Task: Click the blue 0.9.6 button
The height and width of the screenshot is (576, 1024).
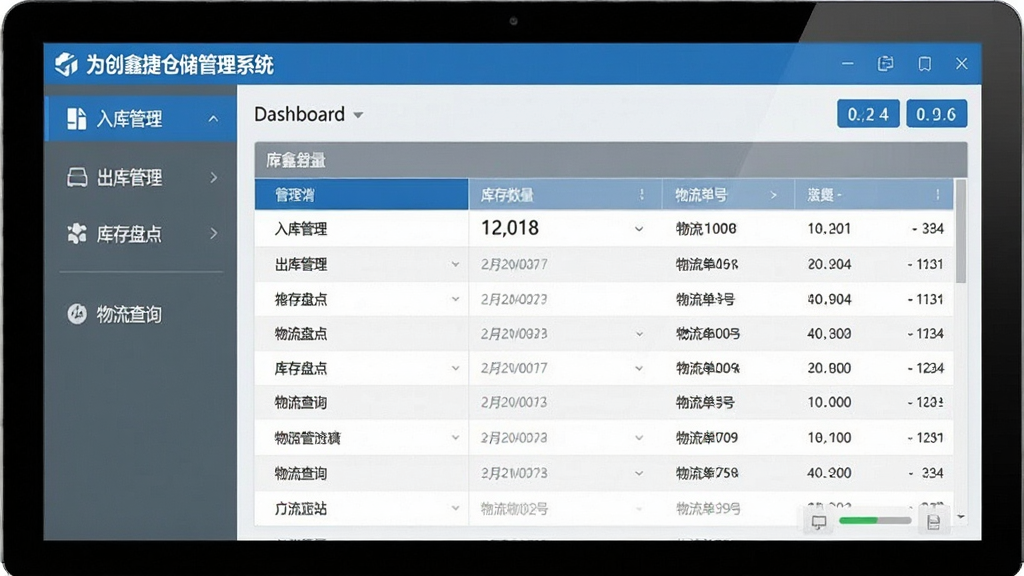Action: click(936, 114)
